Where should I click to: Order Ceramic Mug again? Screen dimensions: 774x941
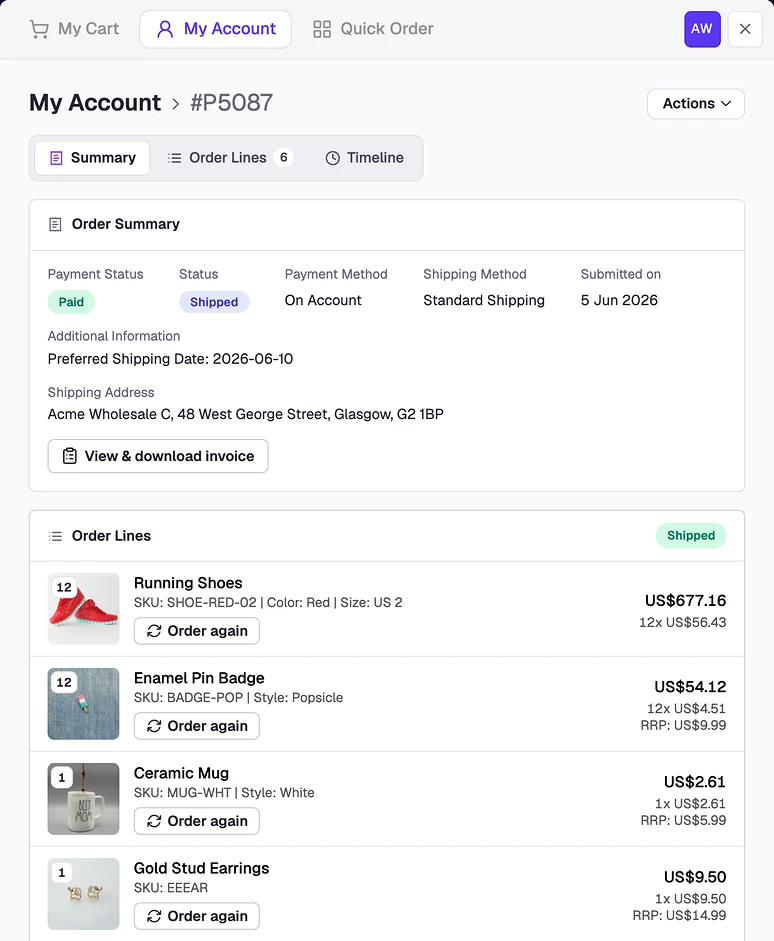(x=197, y=821)
